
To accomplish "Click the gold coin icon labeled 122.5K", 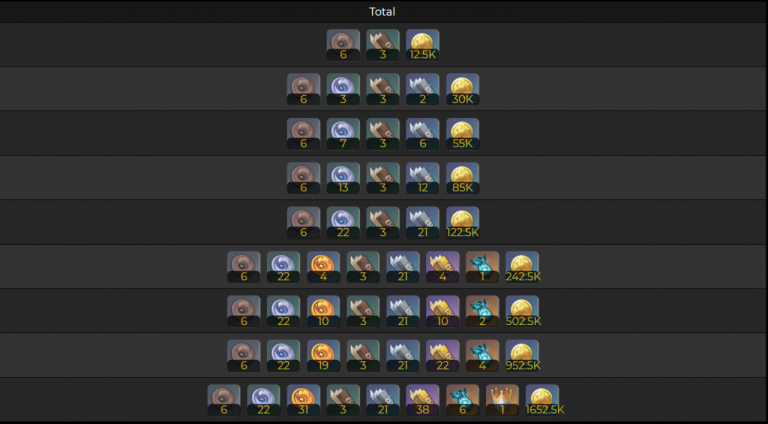I will 462,223.
